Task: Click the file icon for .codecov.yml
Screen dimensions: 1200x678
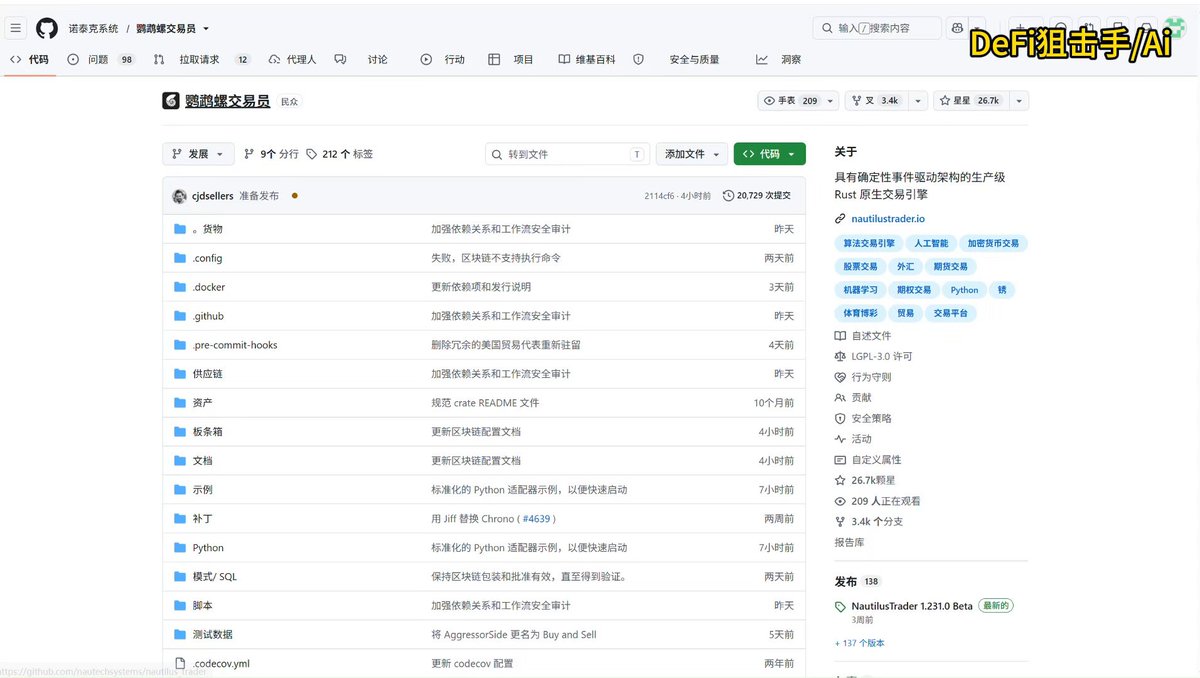Action: (x=180, y=663)
